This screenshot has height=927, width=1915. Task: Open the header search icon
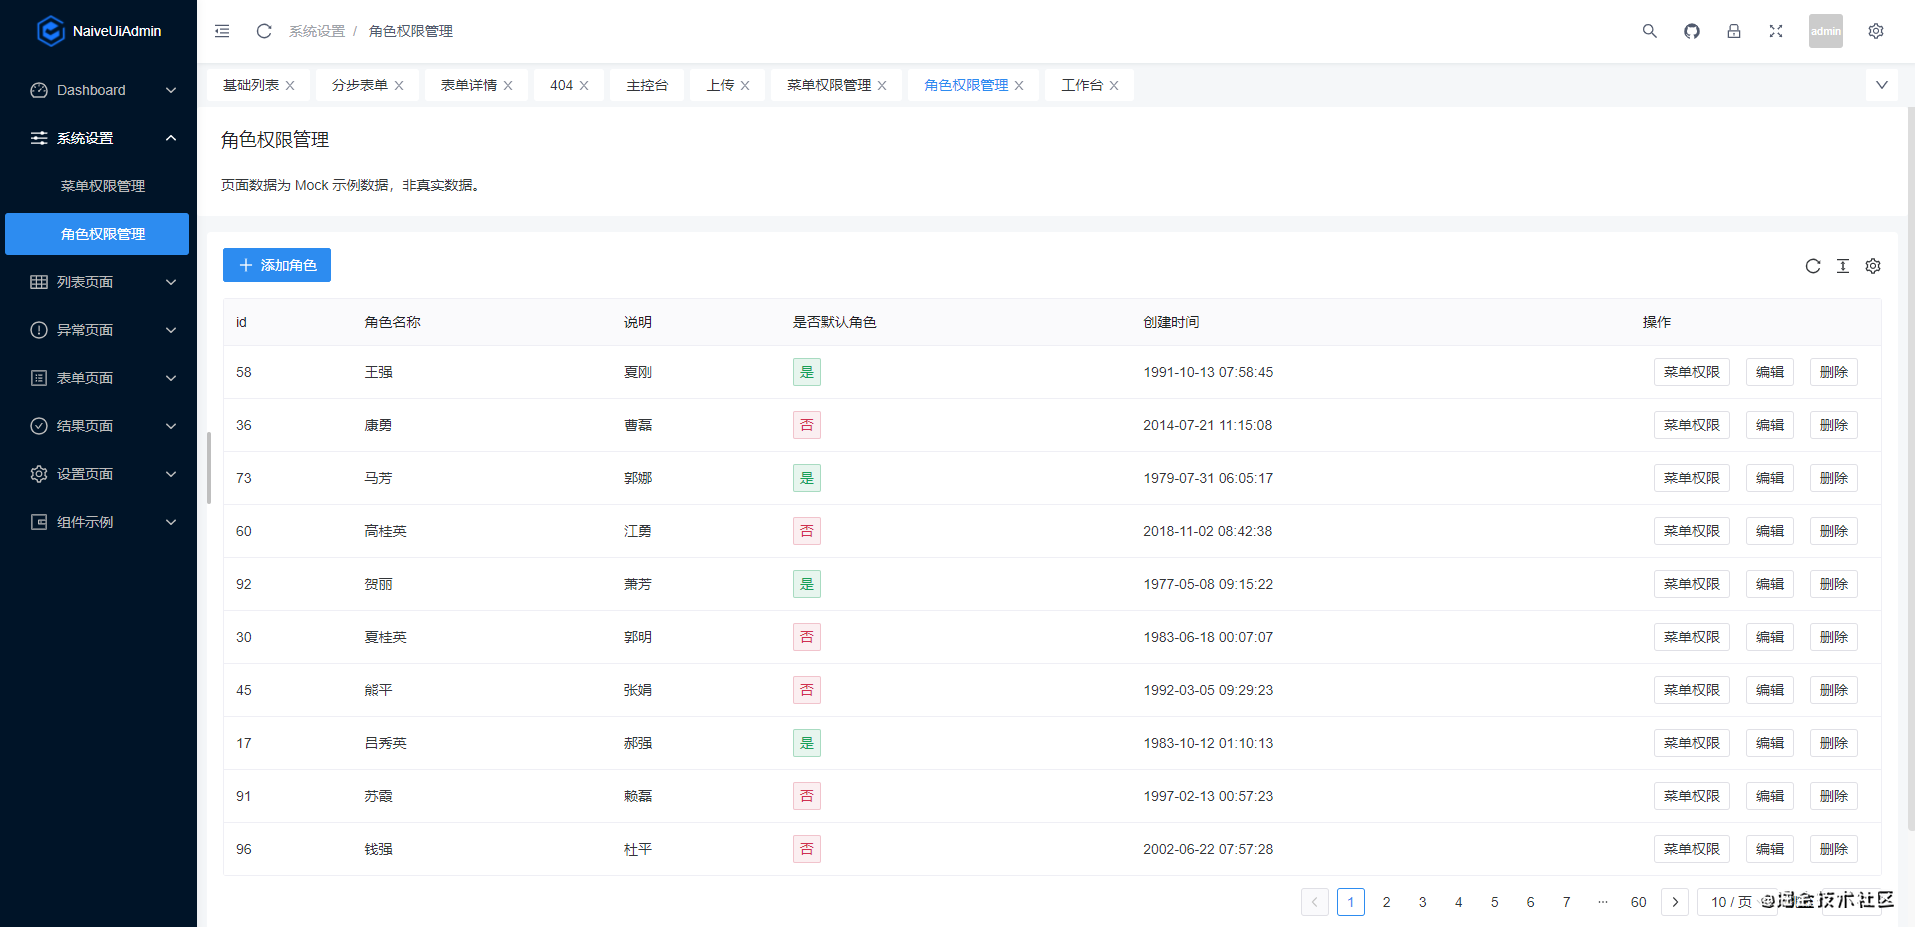click(x=1650, y=31)
